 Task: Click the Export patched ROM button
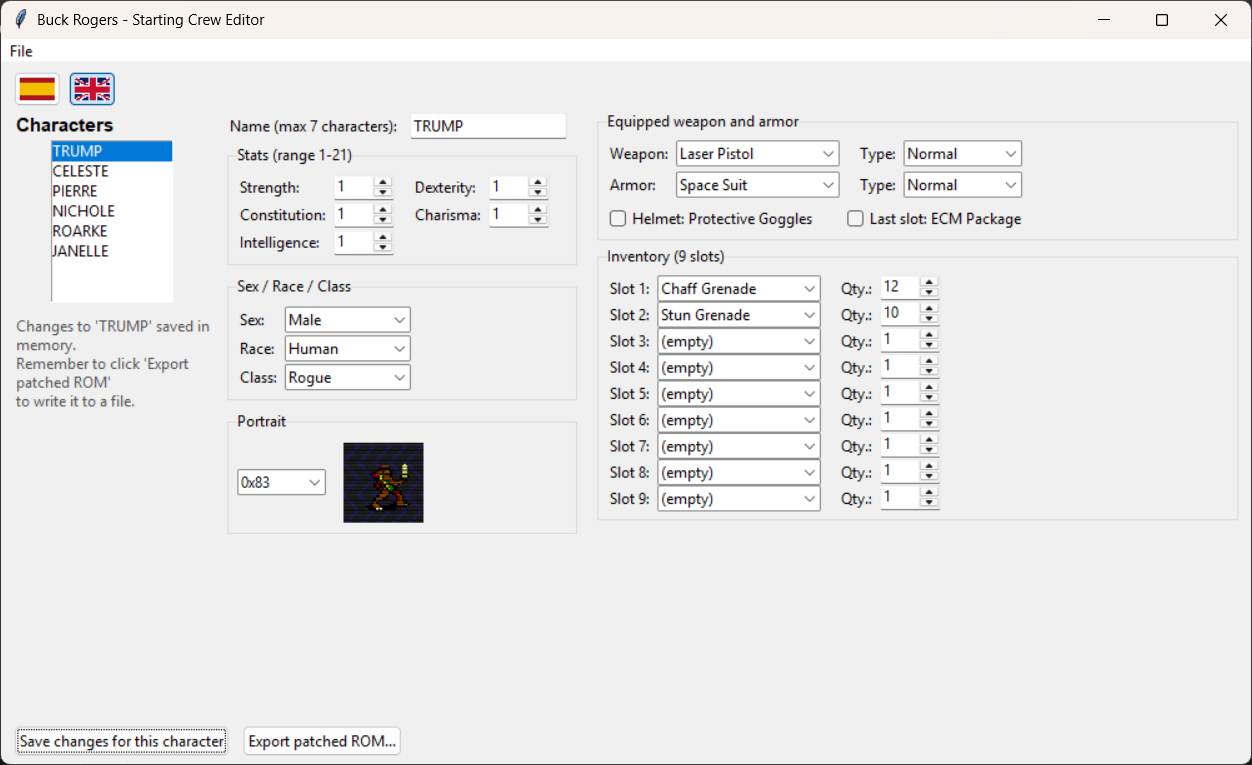point(323,741)
